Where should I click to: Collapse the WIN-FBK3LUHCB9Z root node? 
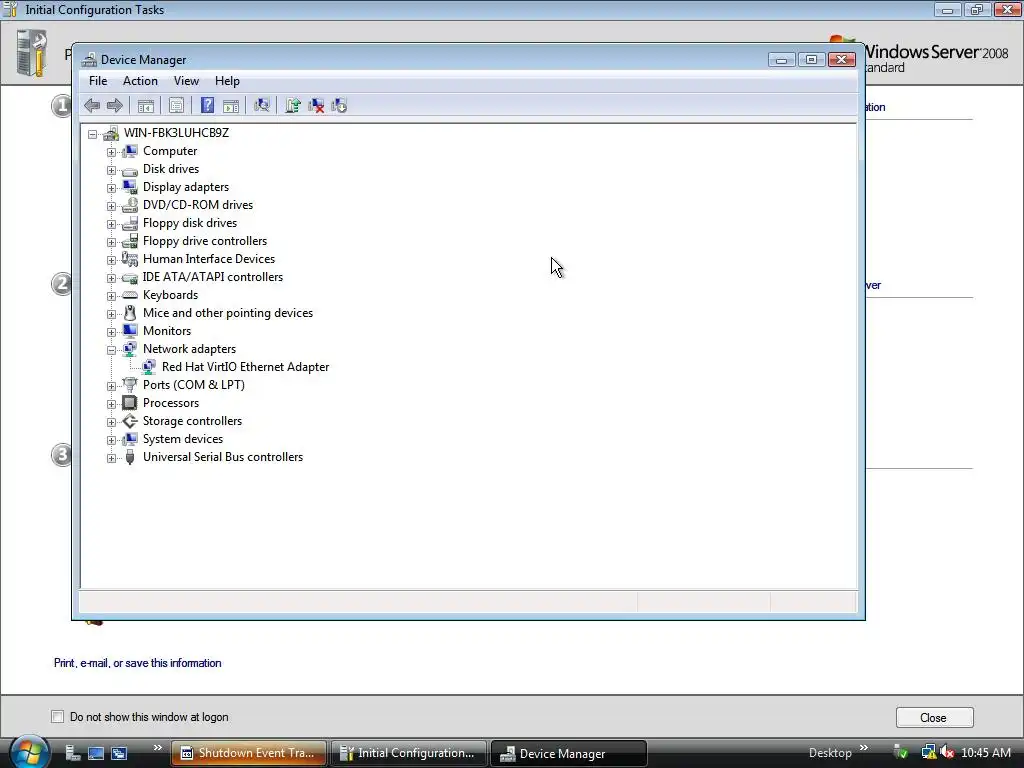click(93, 134)
